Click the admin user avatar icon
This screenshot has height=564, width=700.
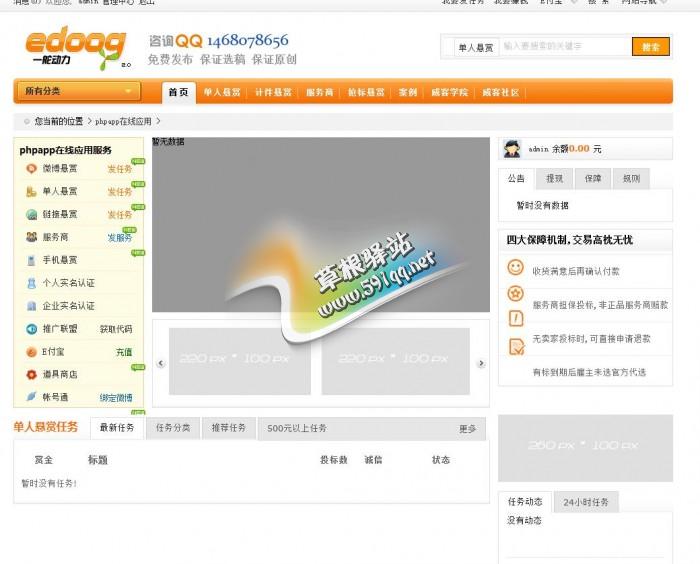point(512,149)
